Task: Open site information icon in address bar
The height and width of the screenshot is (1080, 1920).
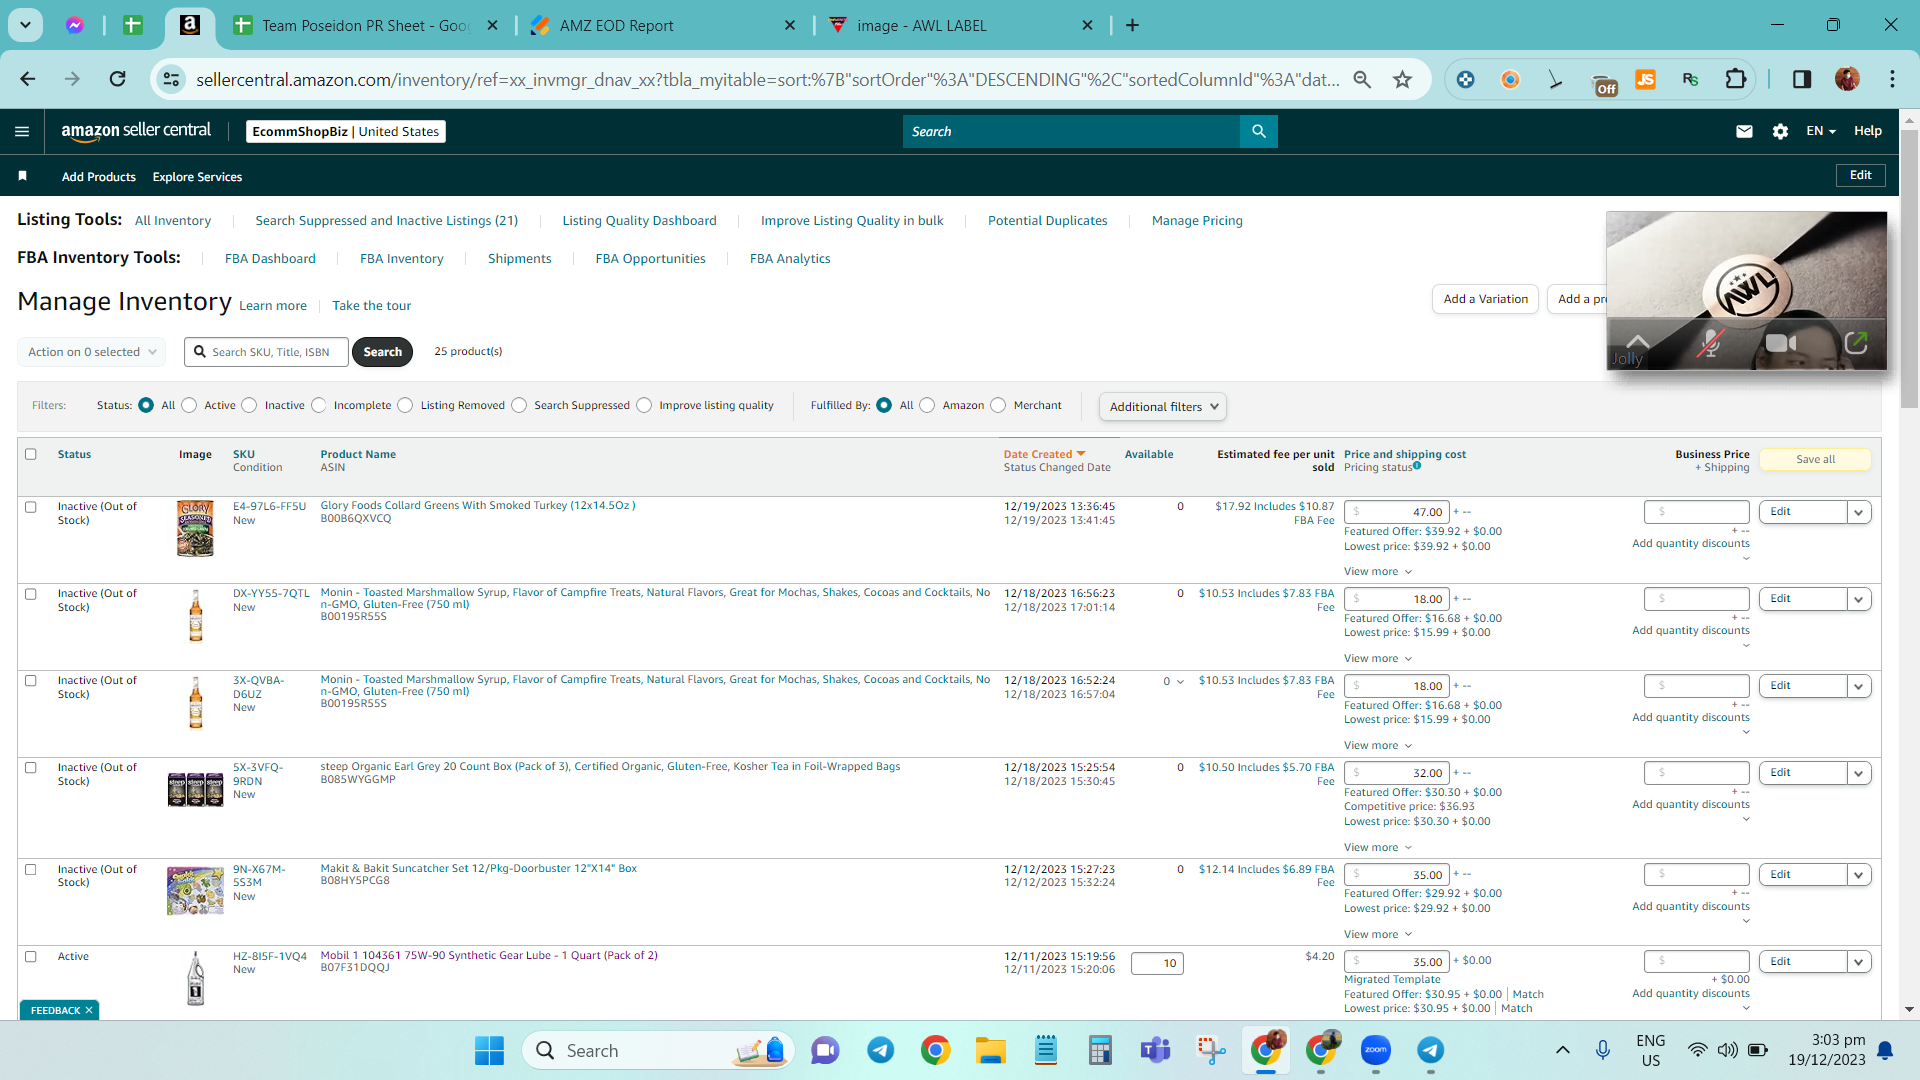Action: 172,79
